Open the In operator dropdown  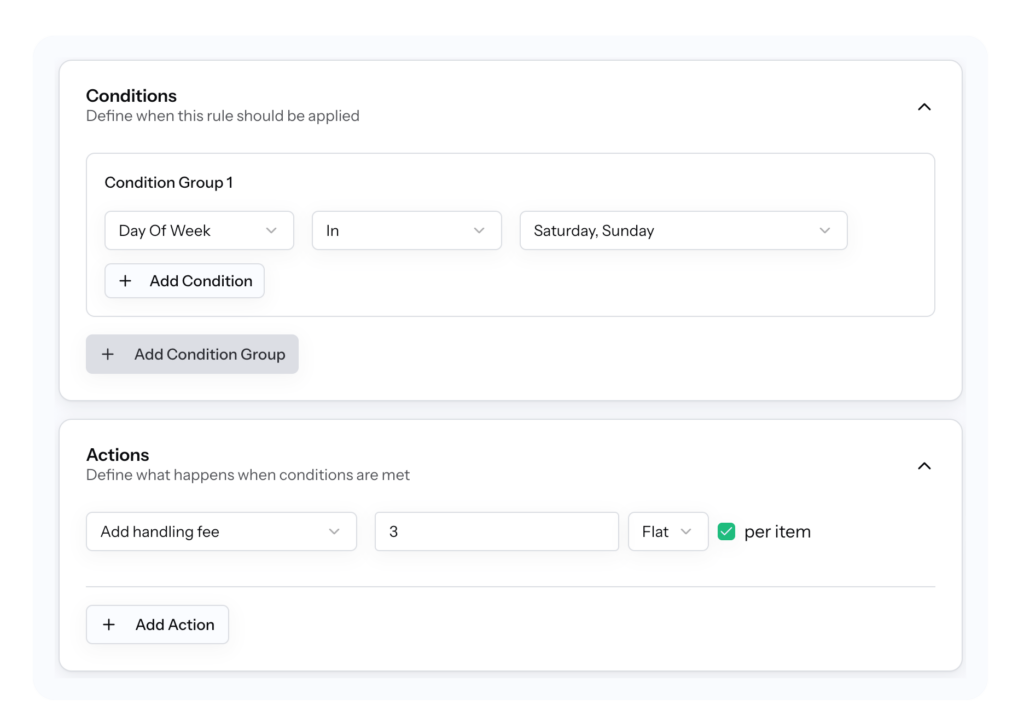406,230
